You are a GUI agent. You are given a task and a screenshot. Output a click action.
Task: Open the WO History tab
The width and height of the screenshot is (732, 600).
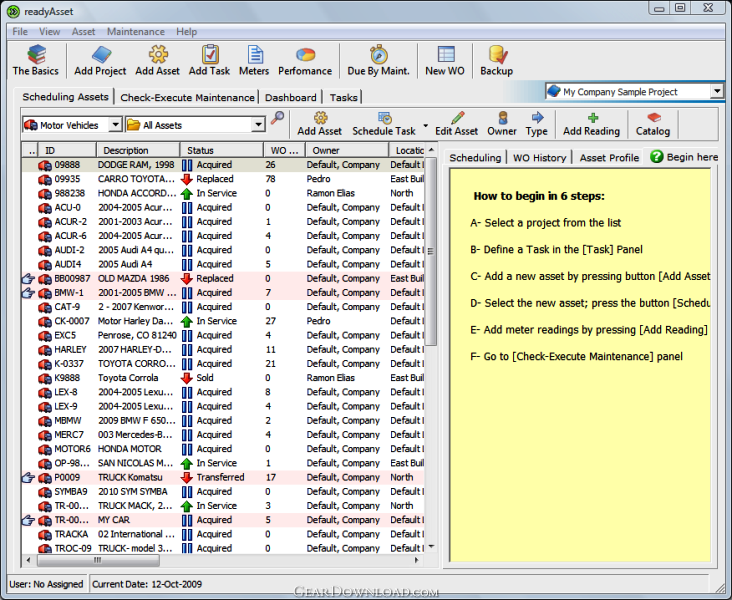[x=540, y=158]
